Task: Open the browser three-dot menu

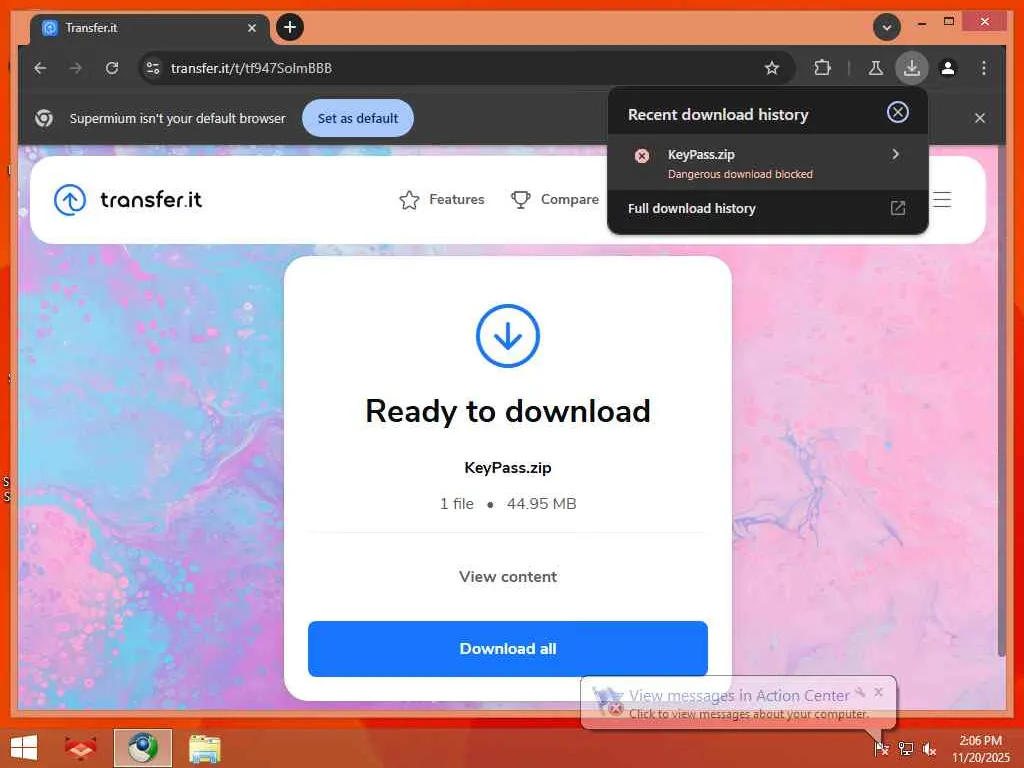Action: (984, 68)
